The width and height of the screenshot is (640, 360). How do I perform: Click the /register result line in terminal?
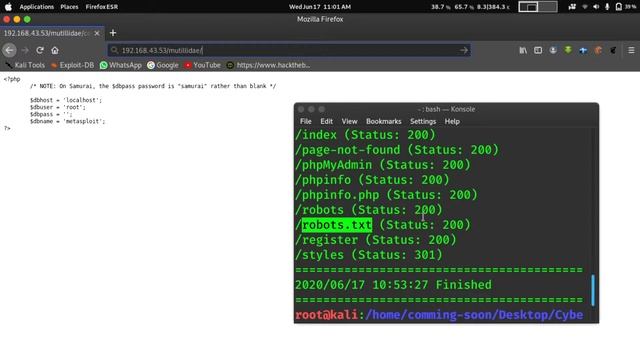click(x=376, y=240)
